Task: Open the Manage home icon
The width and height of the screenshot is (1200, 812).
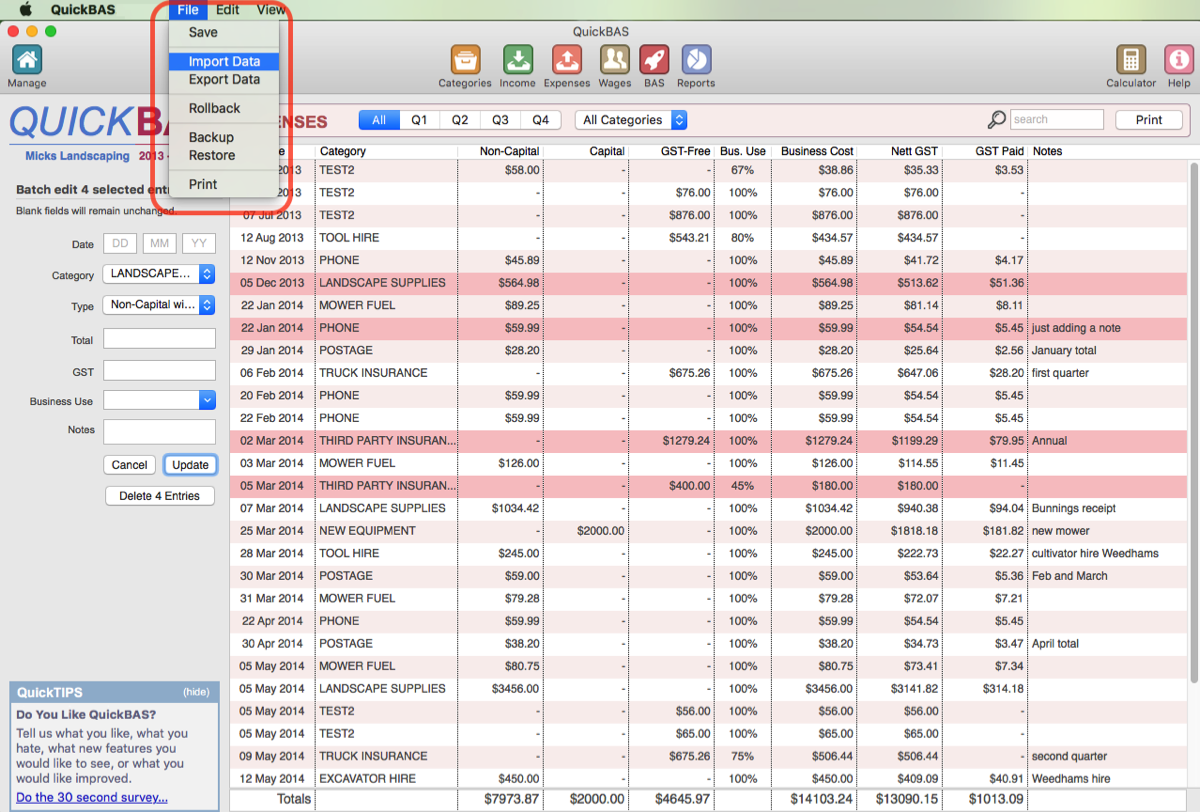Action: point(26,60)
